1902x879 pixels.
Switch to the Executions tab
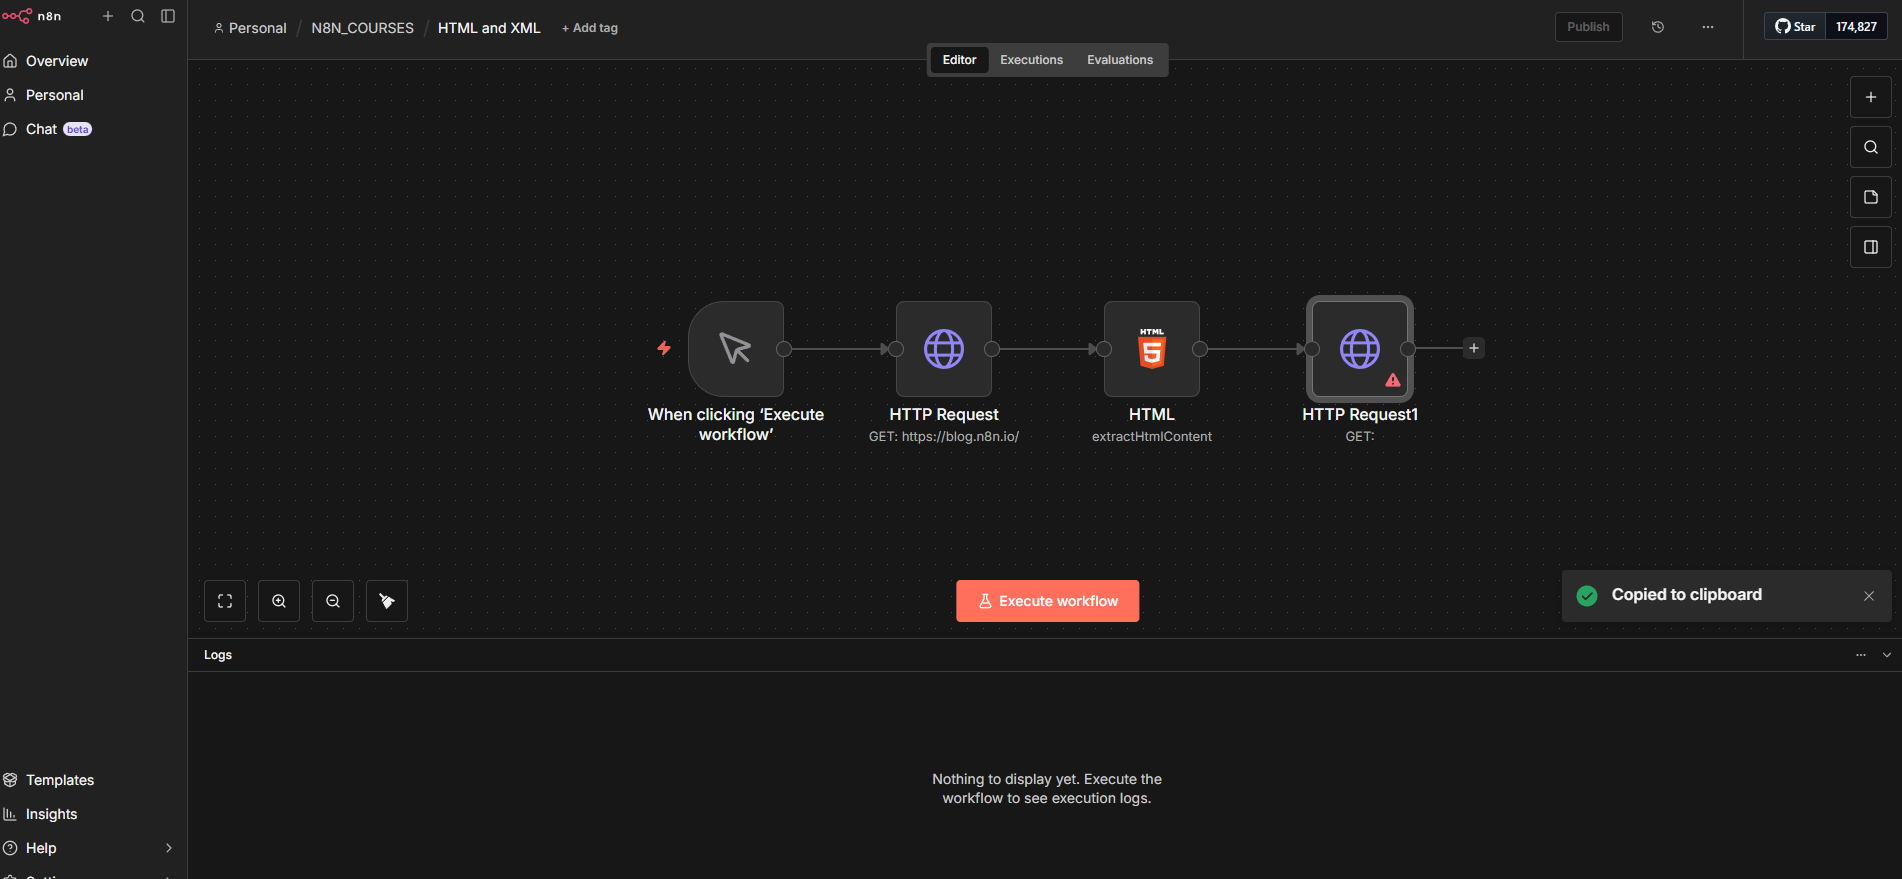click(x=1031, y=60)
